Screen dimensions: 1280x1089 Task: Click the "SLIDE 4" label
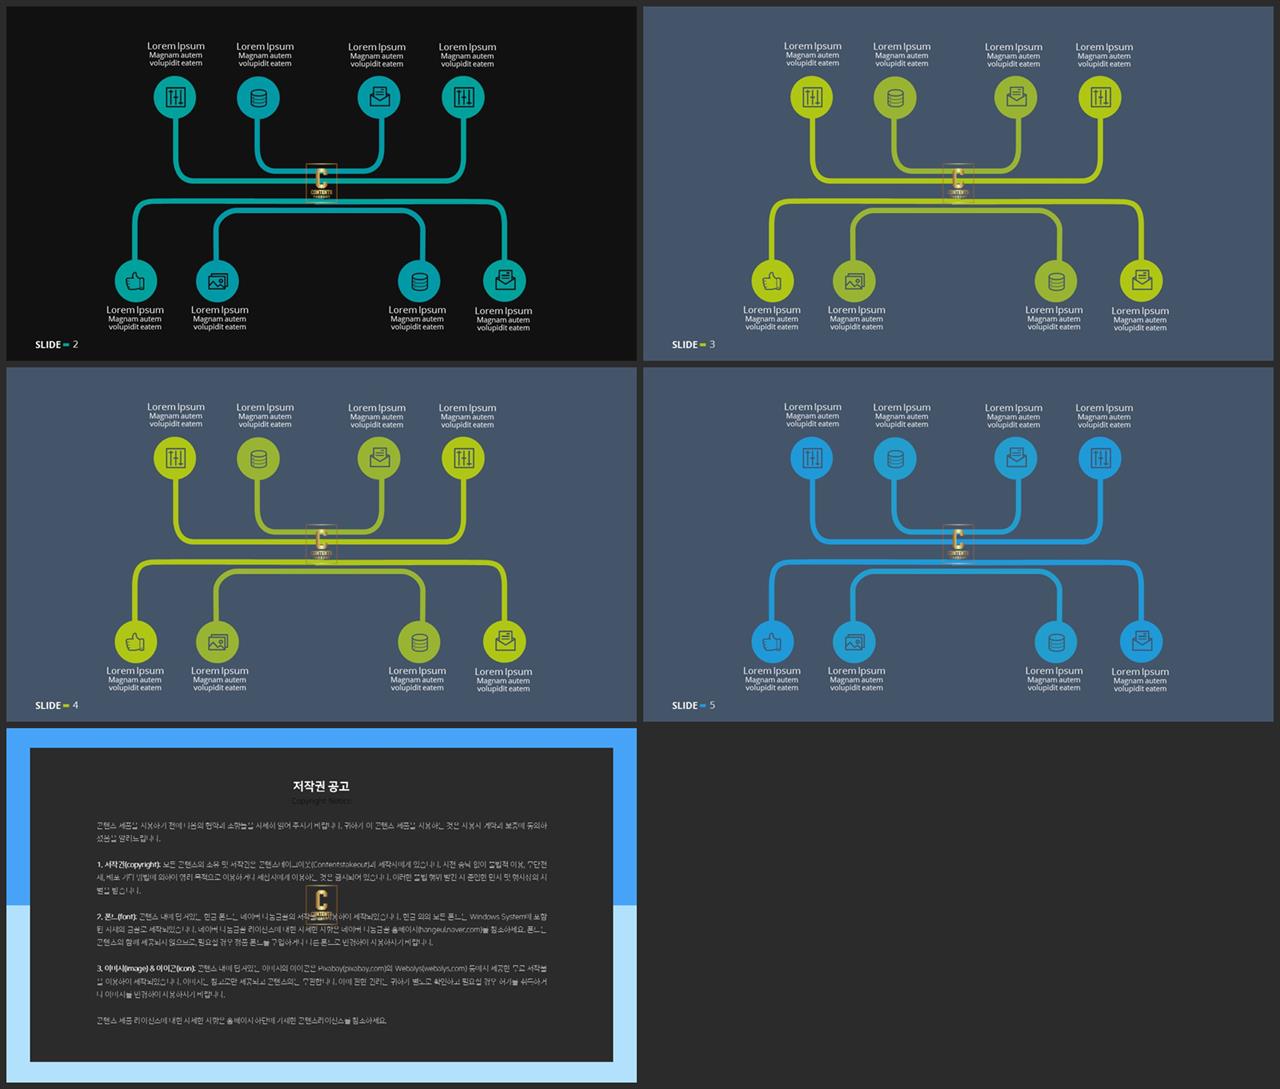[x=56, y=706]
